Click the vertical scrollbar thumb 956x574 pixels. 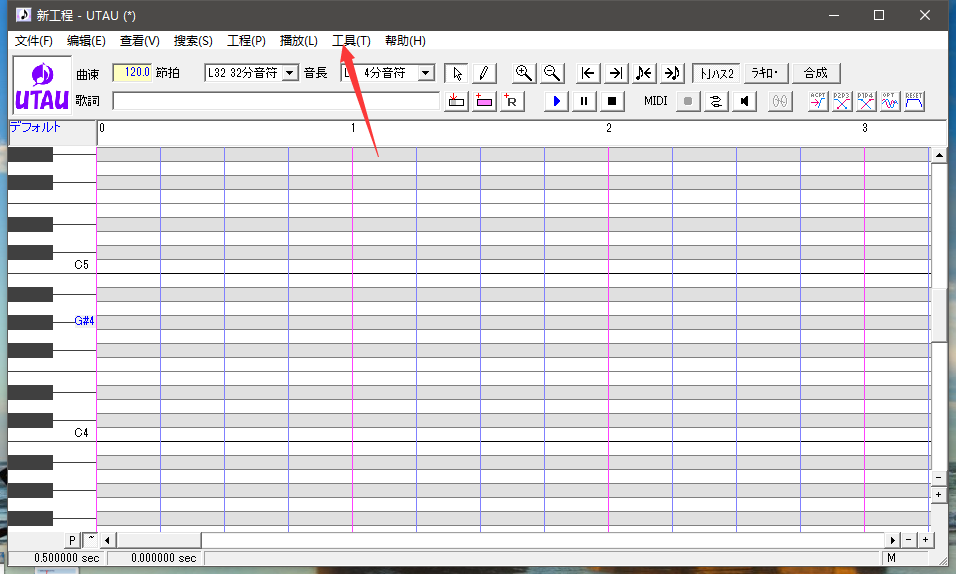point(939,315)
